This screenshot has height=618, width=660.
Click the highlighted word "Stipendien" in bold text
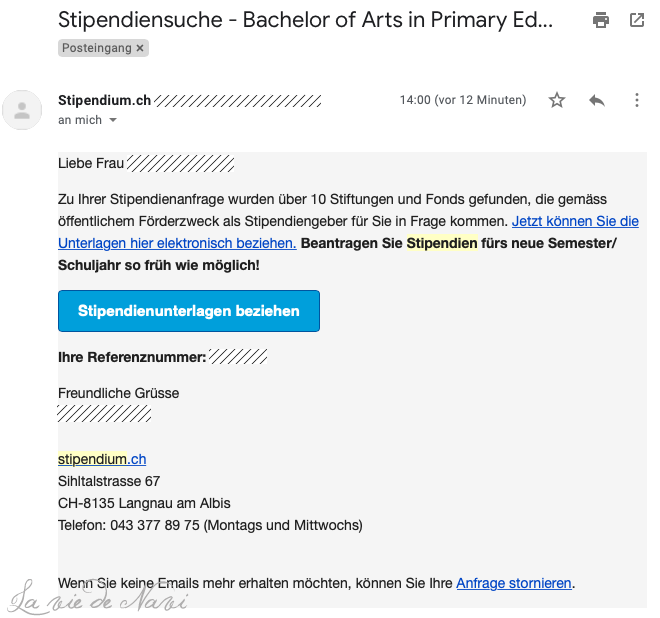tap(442, 243)
